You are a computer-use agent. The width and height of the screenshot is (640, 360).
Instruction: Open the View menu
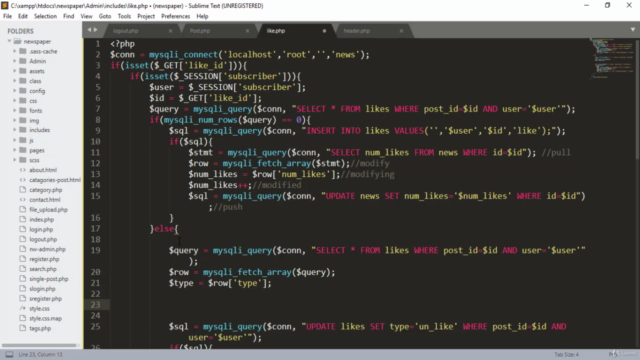[x=87, y=16]
